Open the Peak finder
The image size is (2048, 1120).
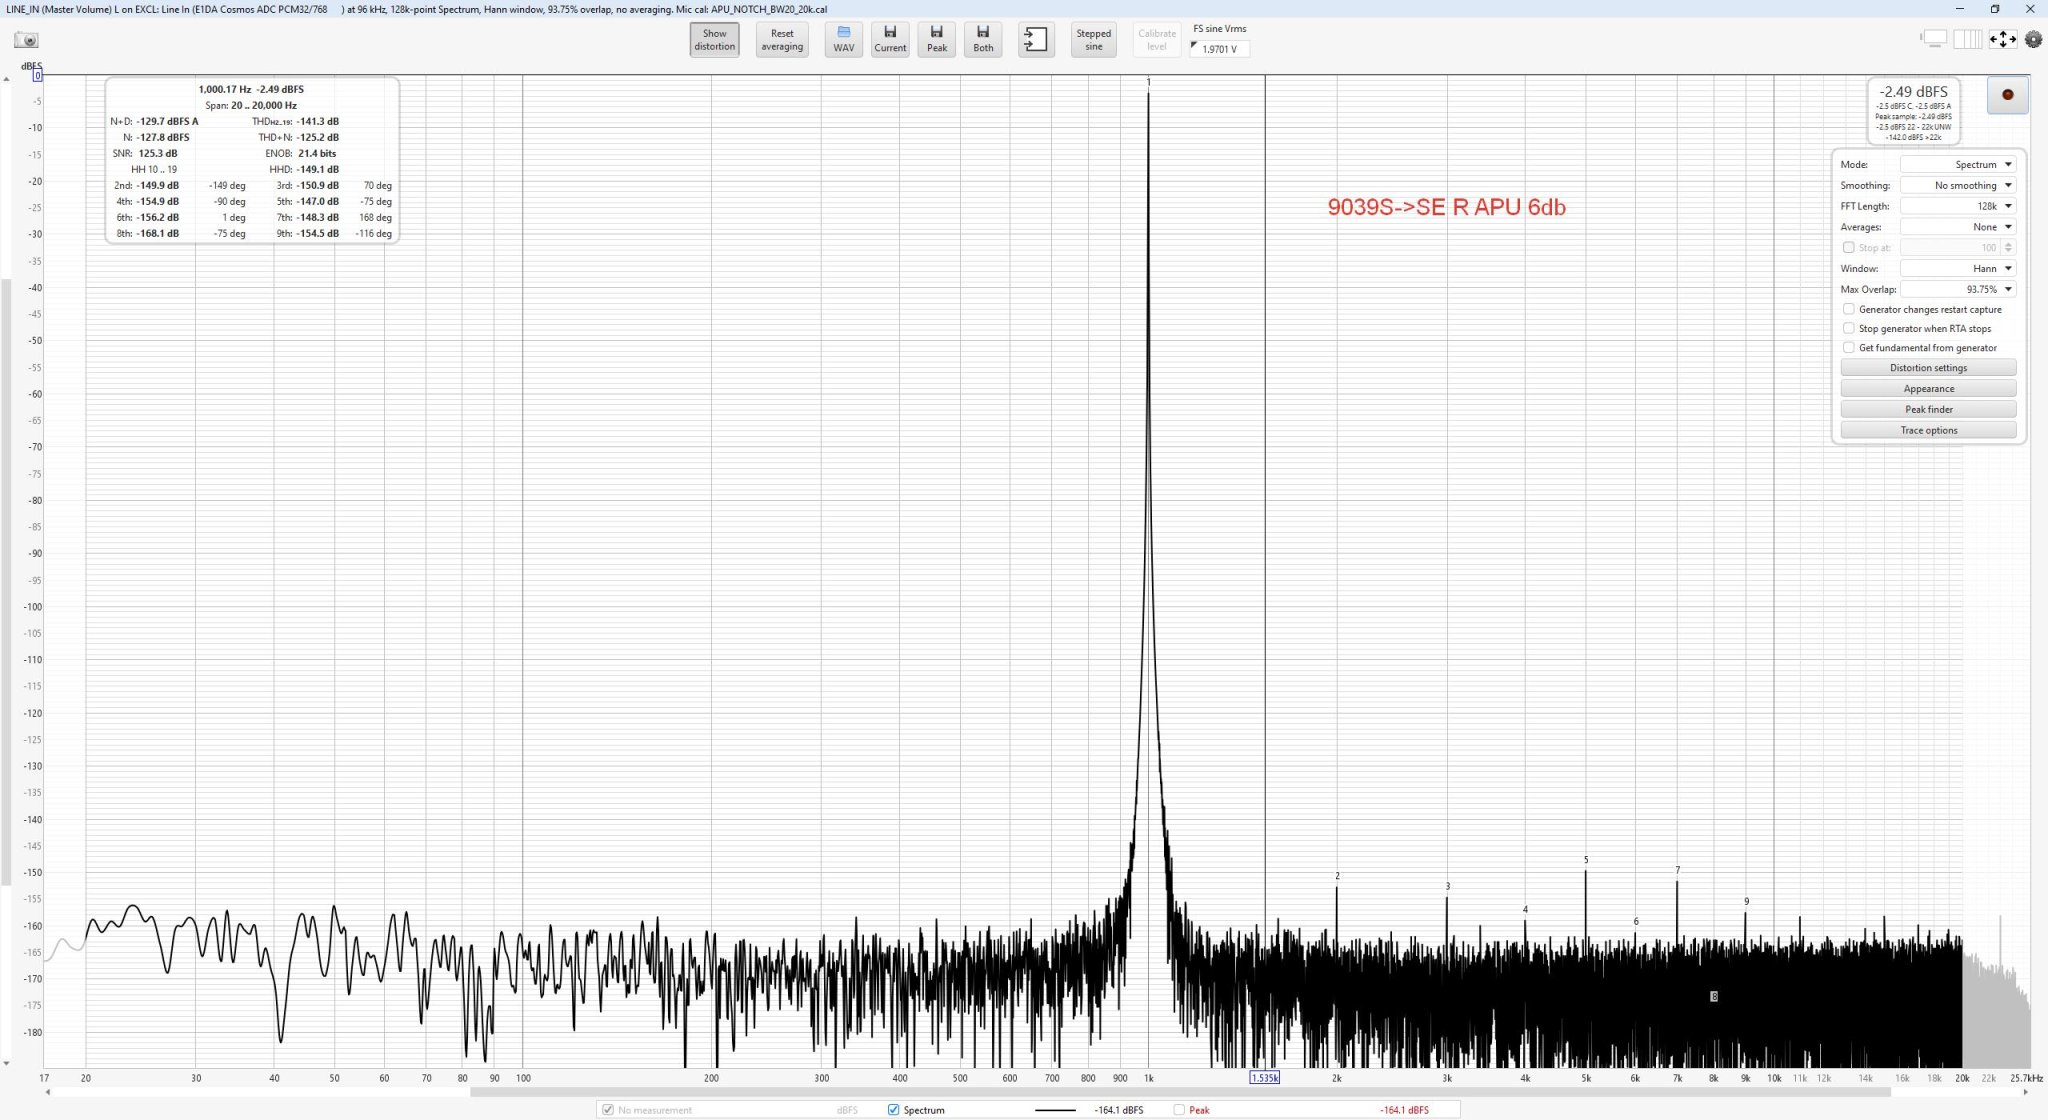tap(1928, 409)
